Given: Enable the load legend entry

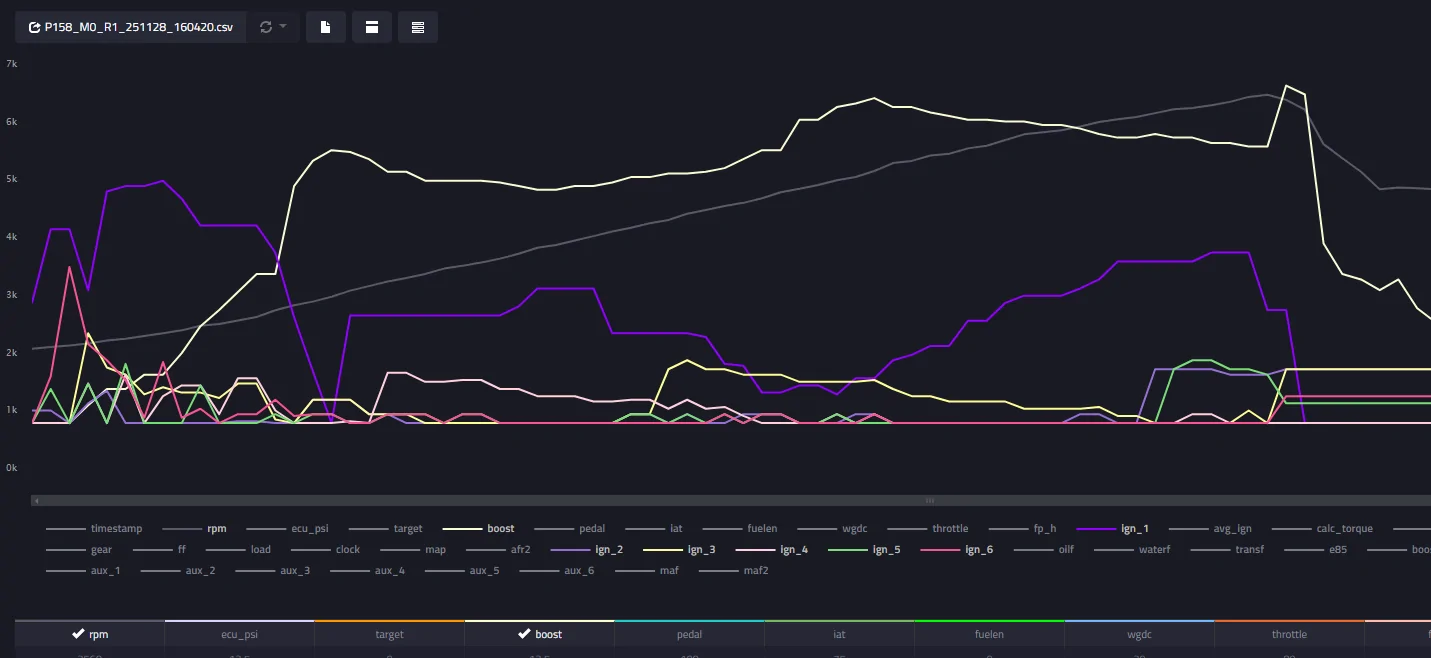Looking at the screenshot, I should [238, 549].
